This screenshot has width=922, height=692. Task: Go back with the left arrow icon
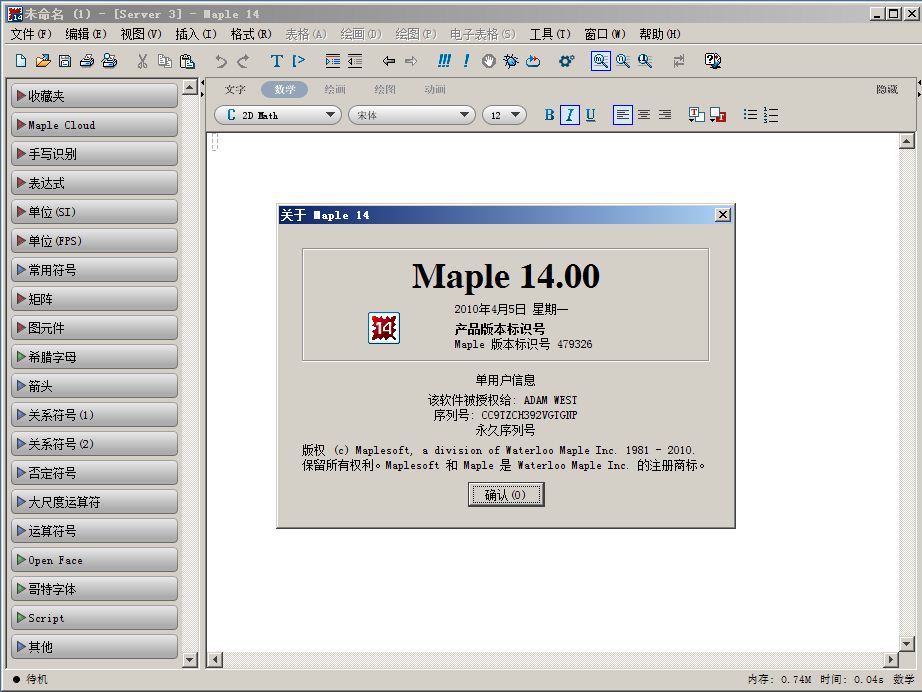pos(389,61)
